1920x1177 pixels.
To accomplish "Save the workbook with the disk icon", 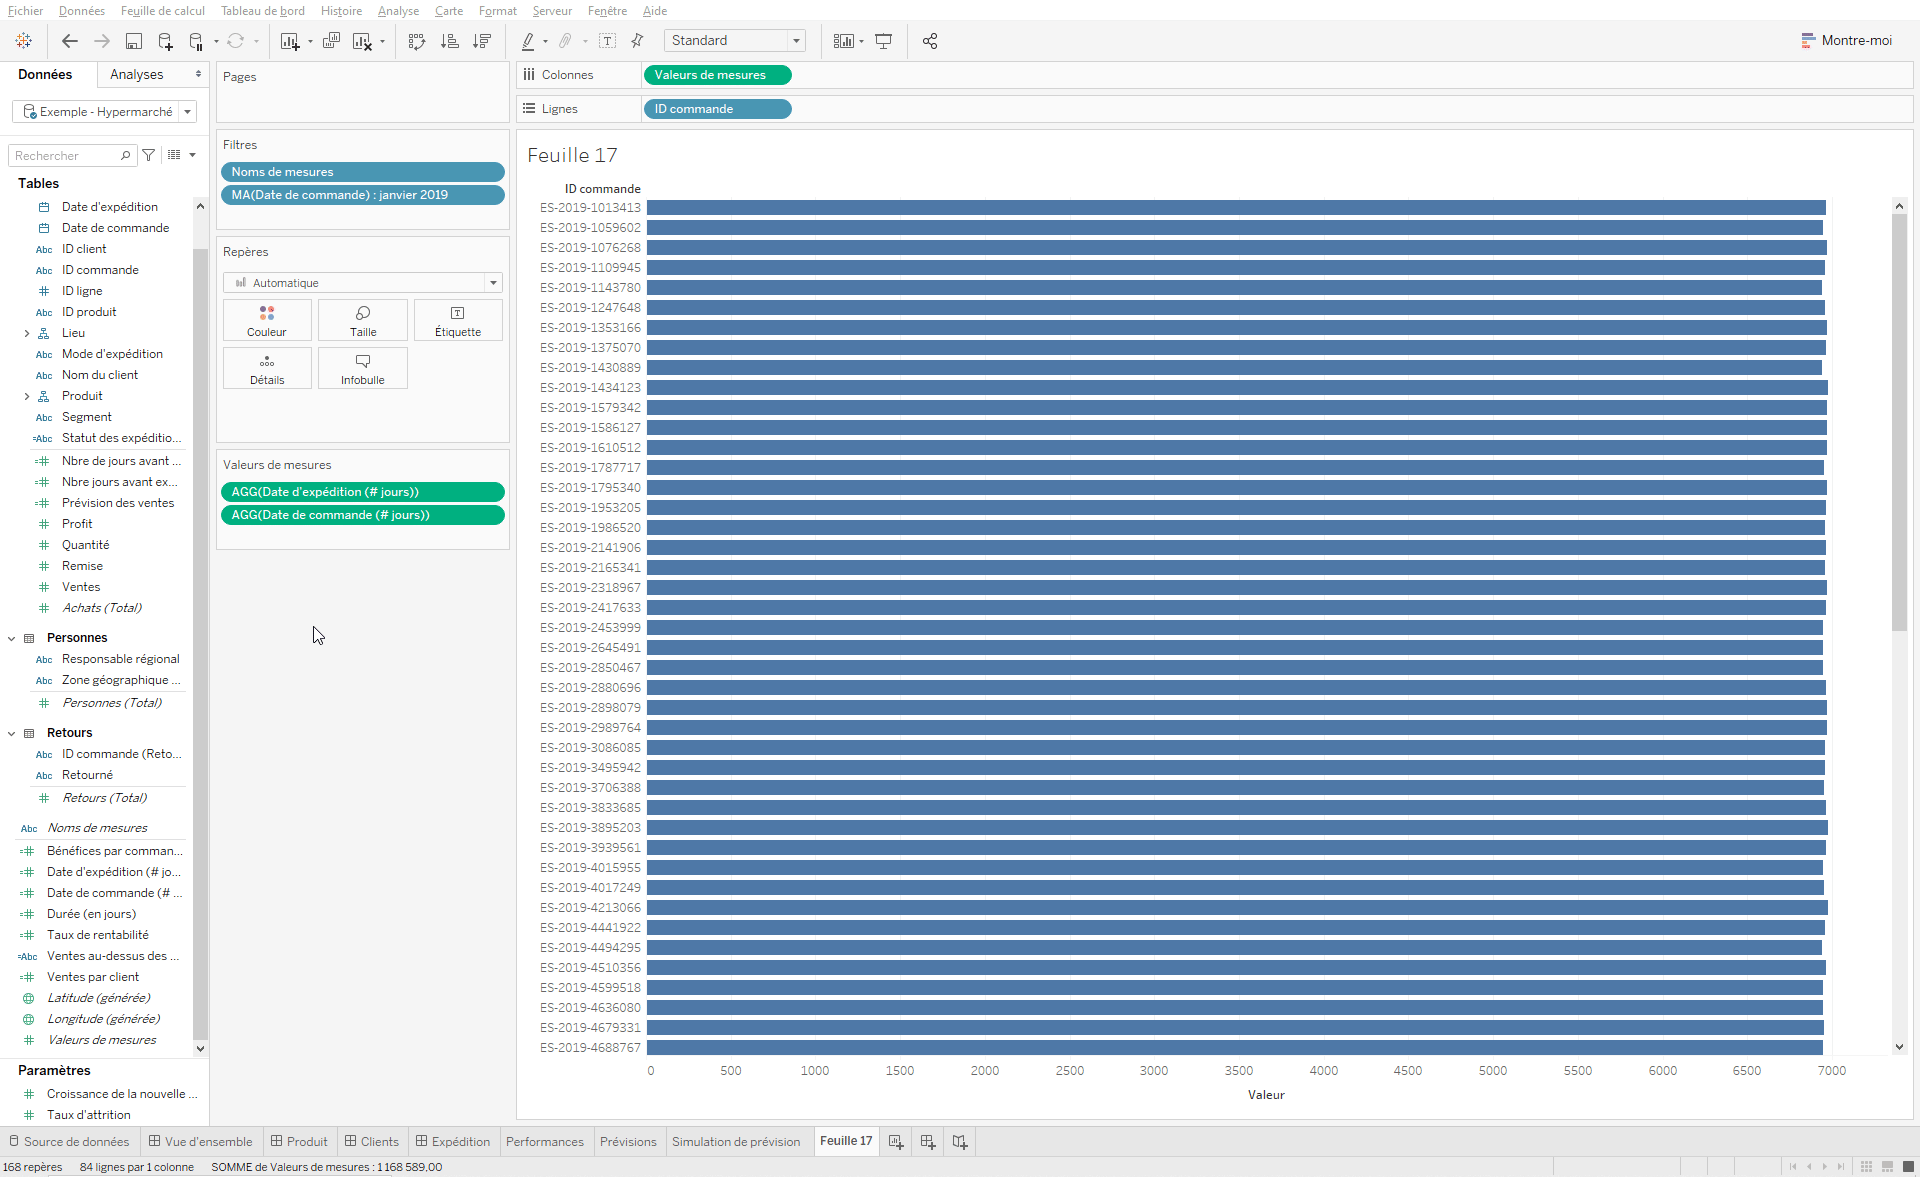I will 134,41.
